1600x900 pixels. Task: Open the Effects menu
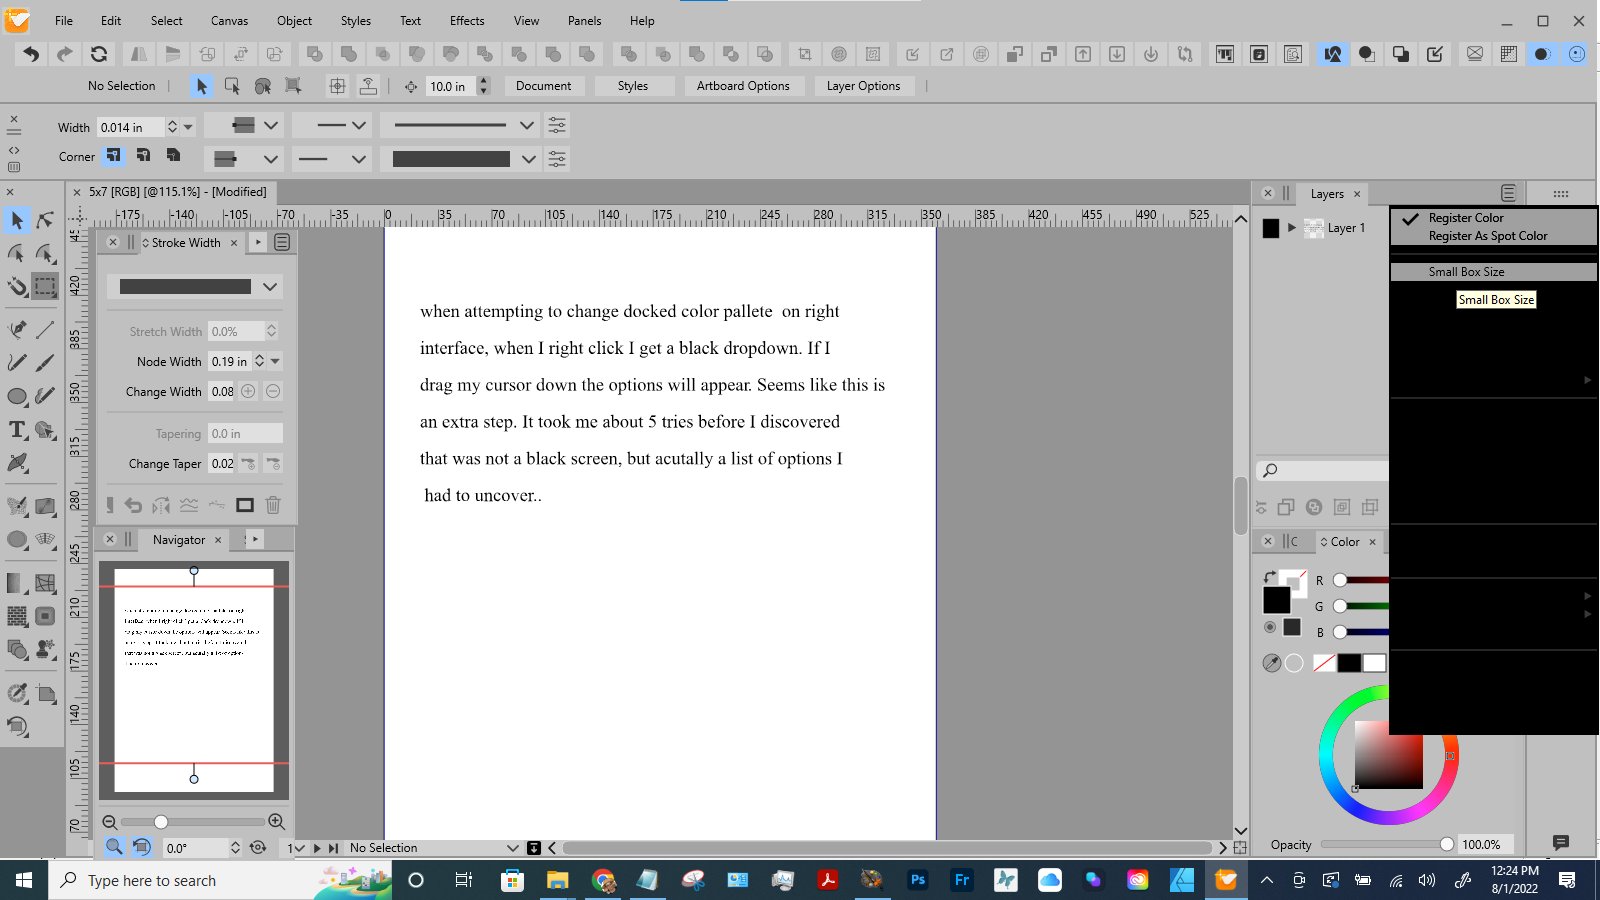[466, 20]
